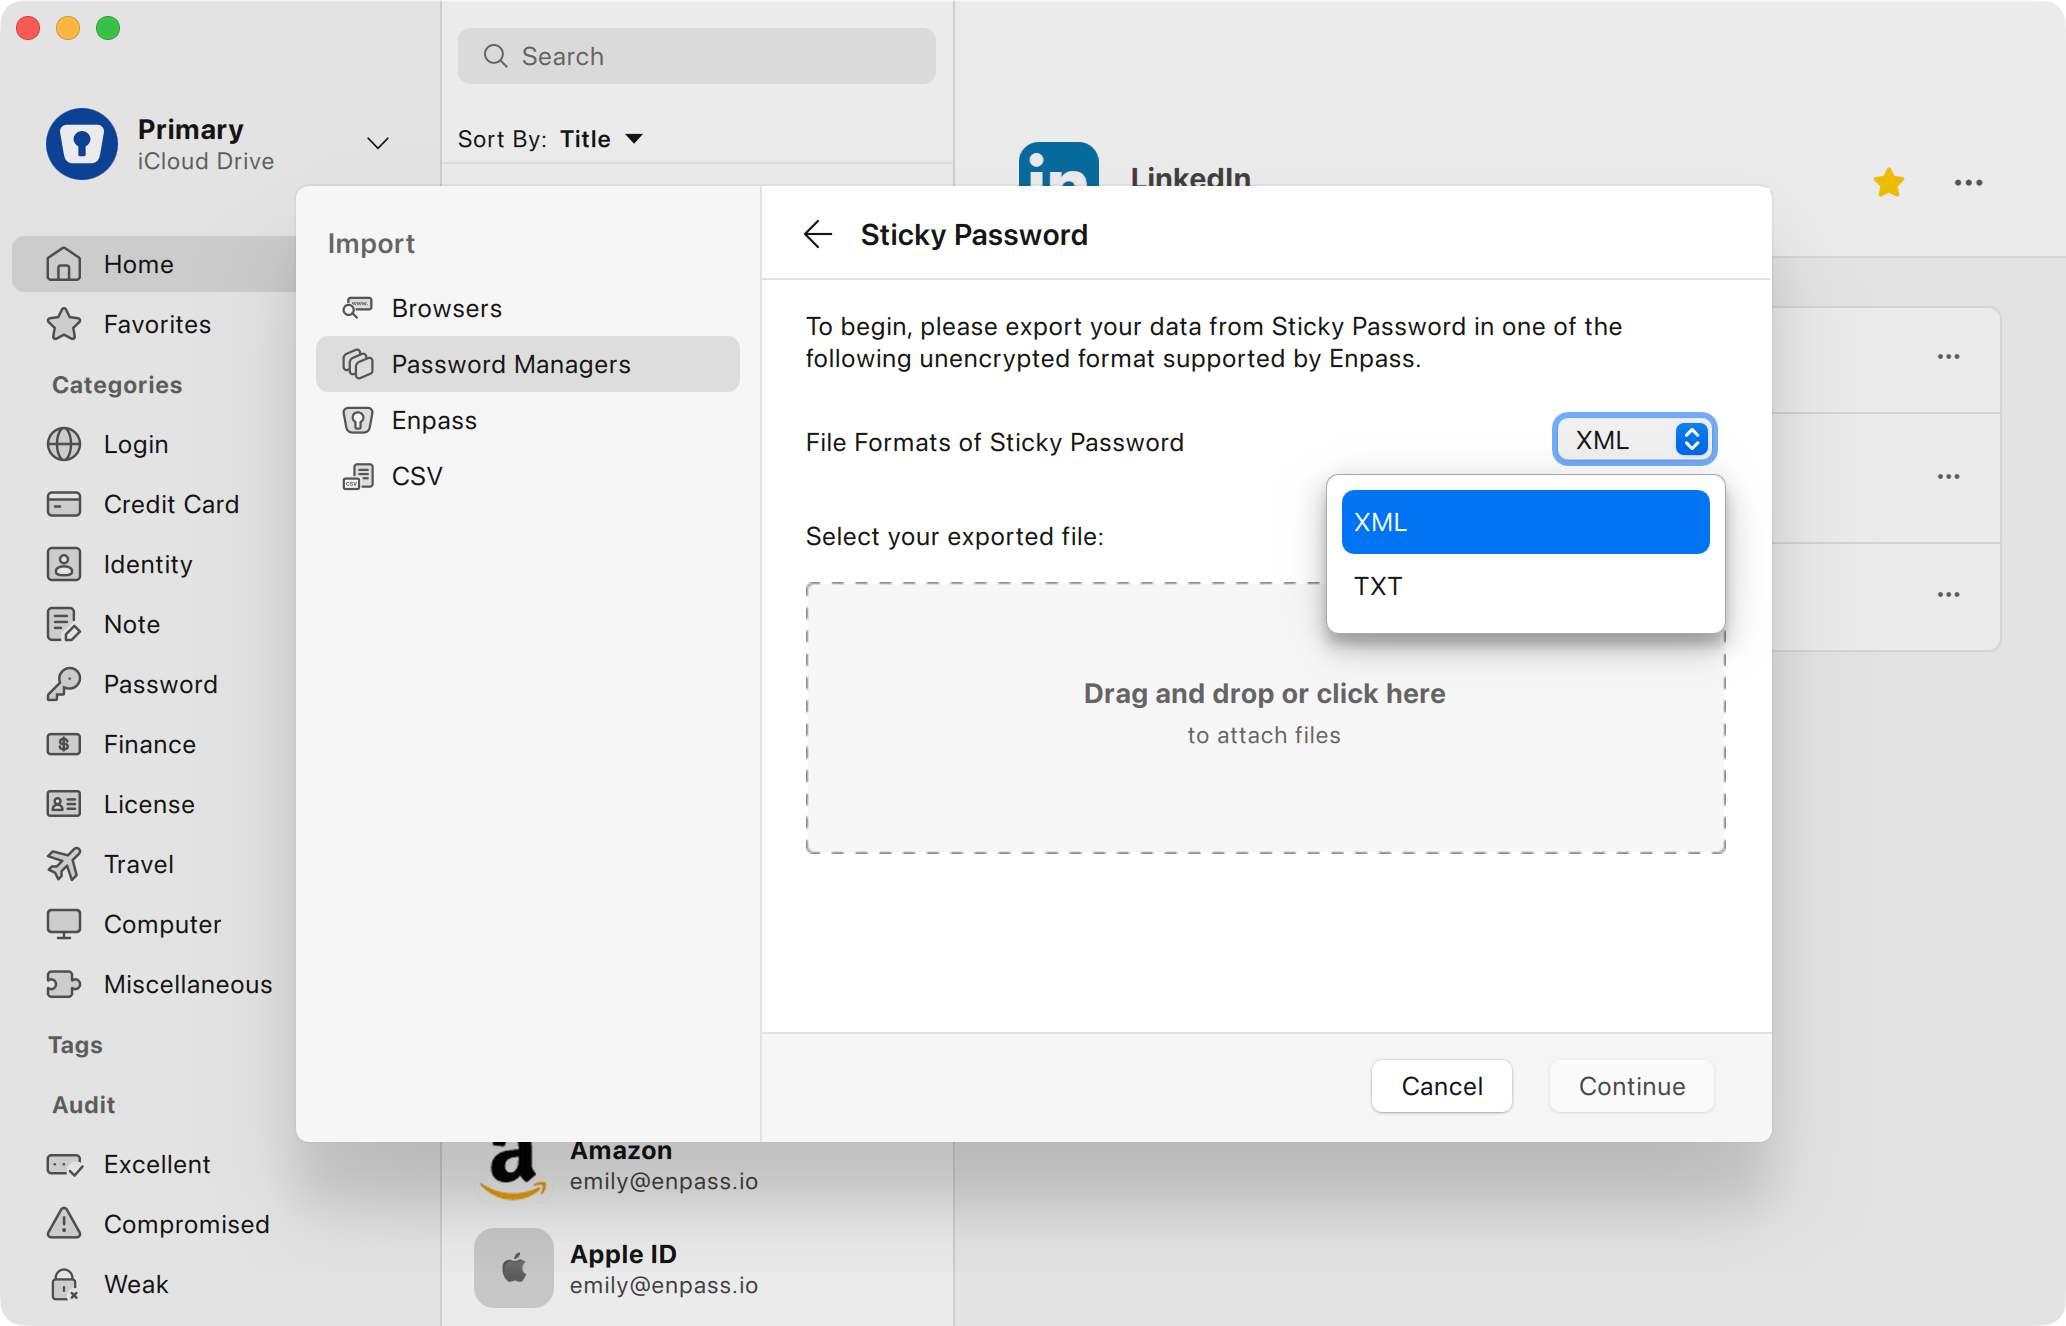Toggle the yellow favorite star for LinkedIn
Image resolution: width=2066 pixels, height=1326 pixels.
[x=1889, y=183]
